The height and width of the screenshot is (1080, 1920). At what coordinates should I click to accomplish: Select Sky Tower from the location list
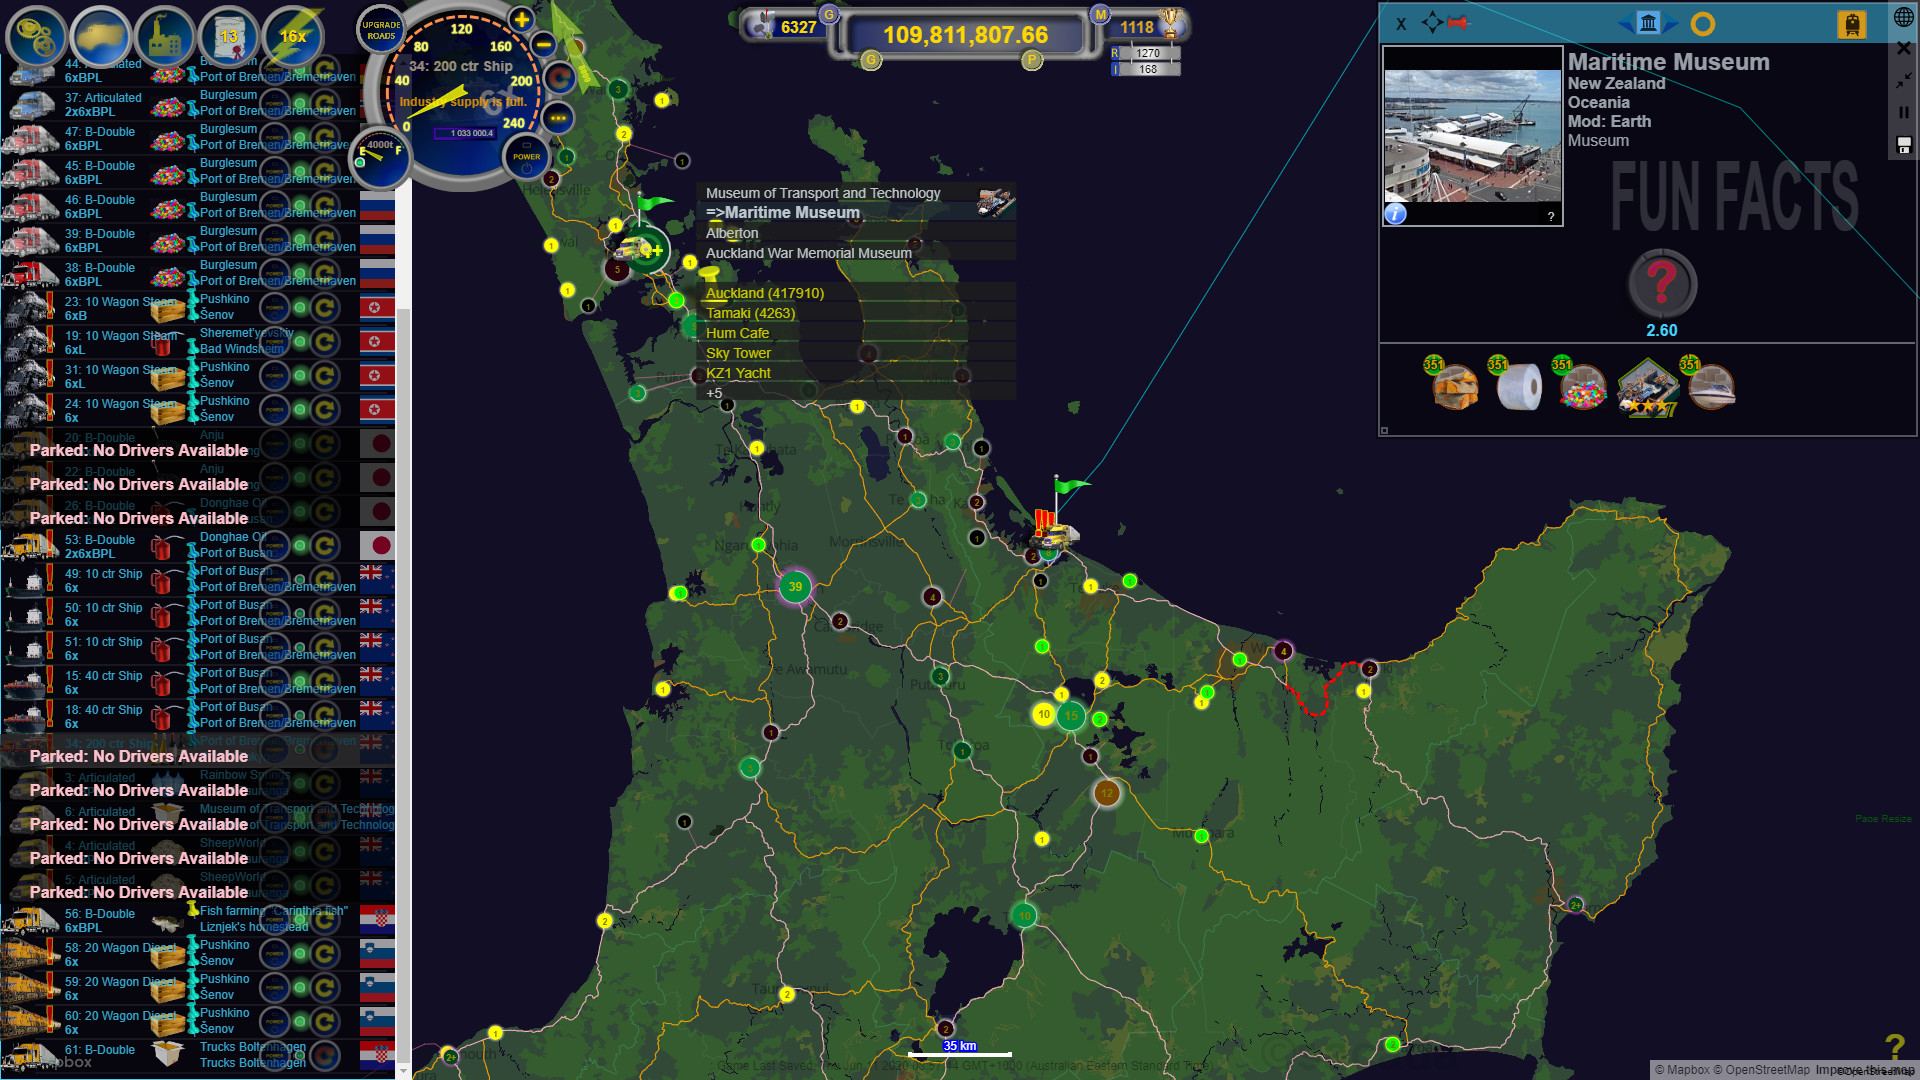(738, 353)
